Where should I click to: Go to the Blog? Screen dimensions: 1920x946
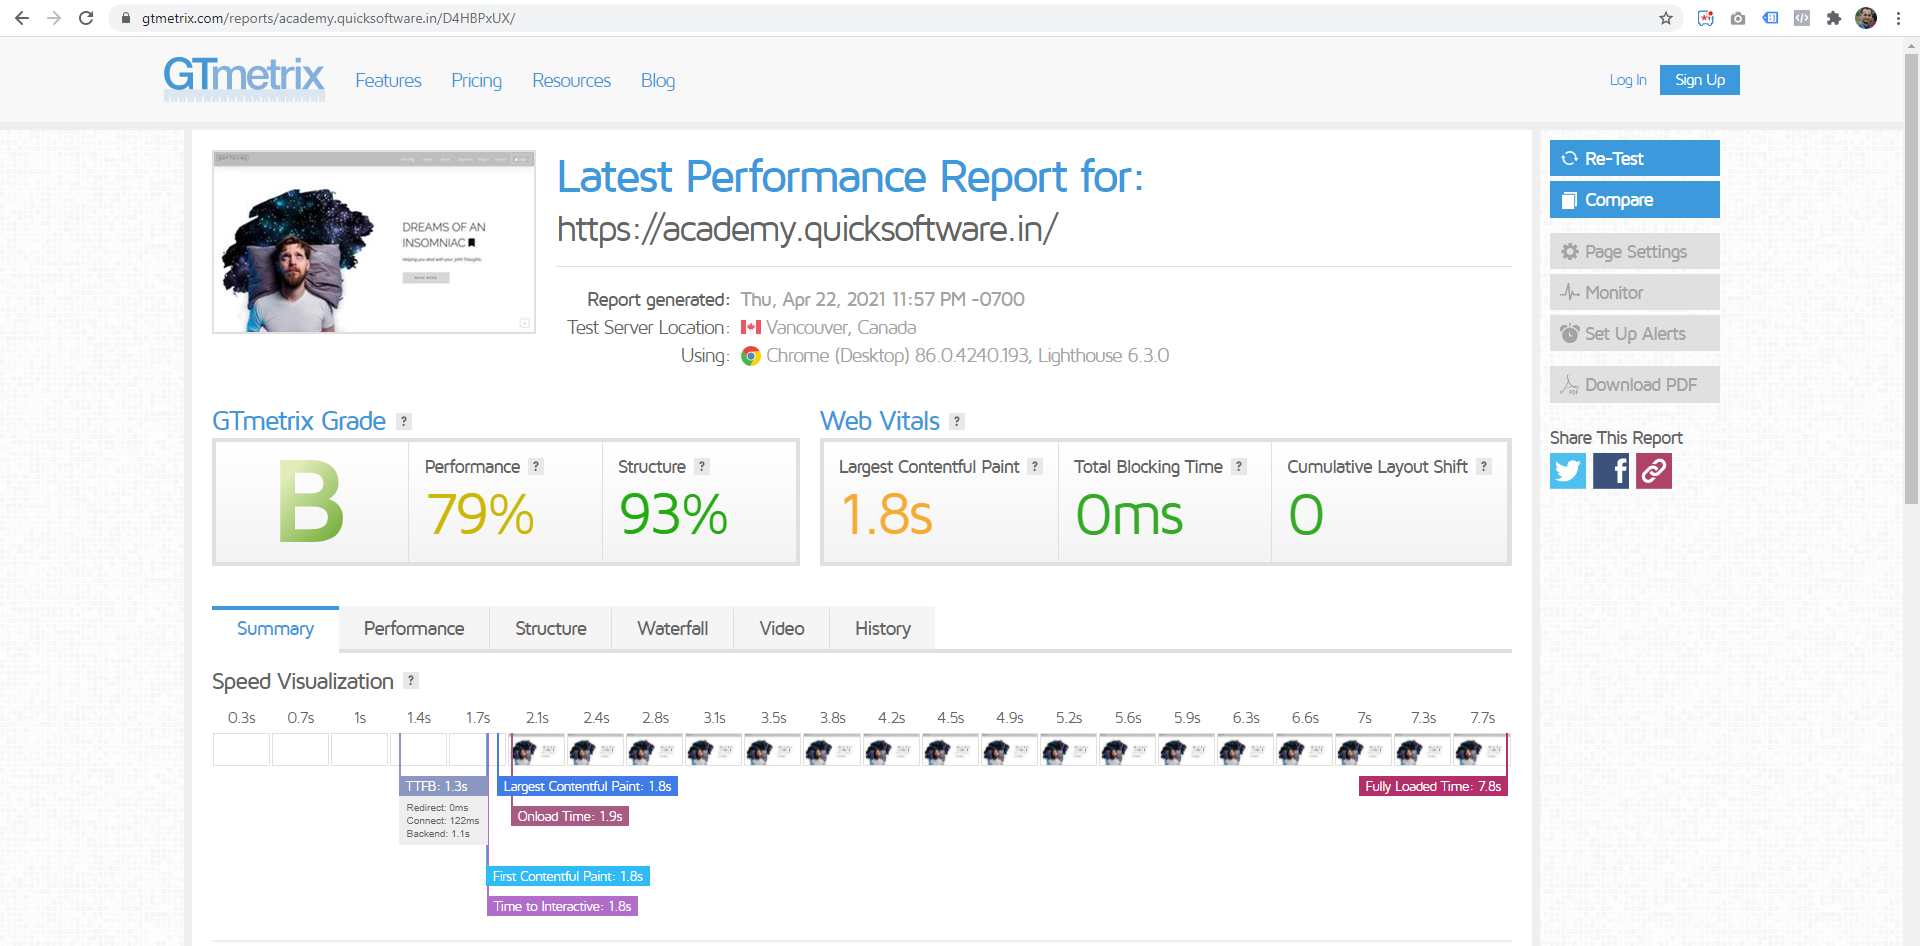tap(658, 80)
